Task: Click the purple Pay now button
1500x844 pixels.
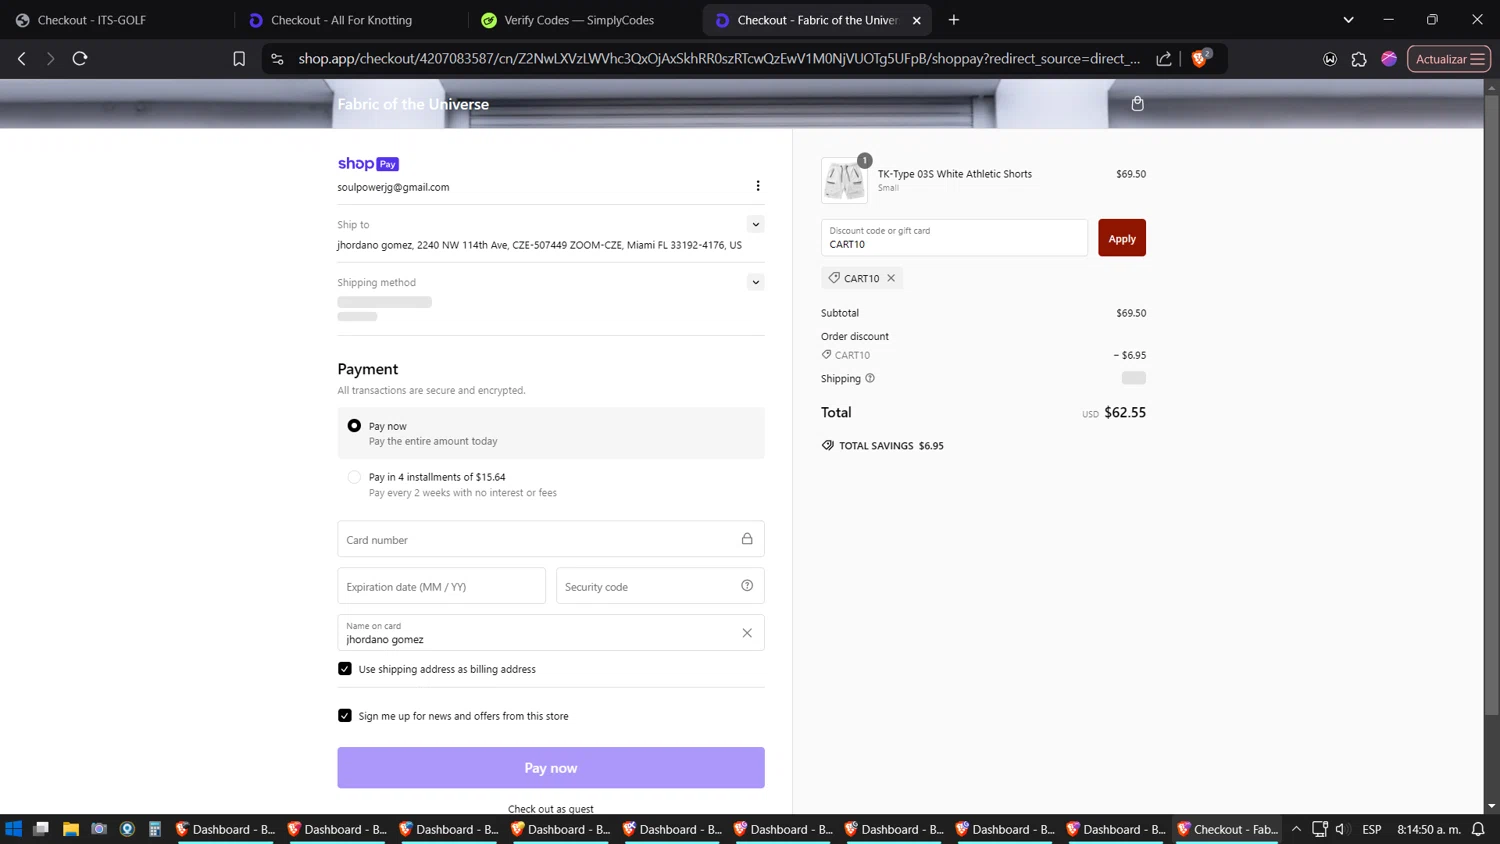Action: (x=551, y=768)
